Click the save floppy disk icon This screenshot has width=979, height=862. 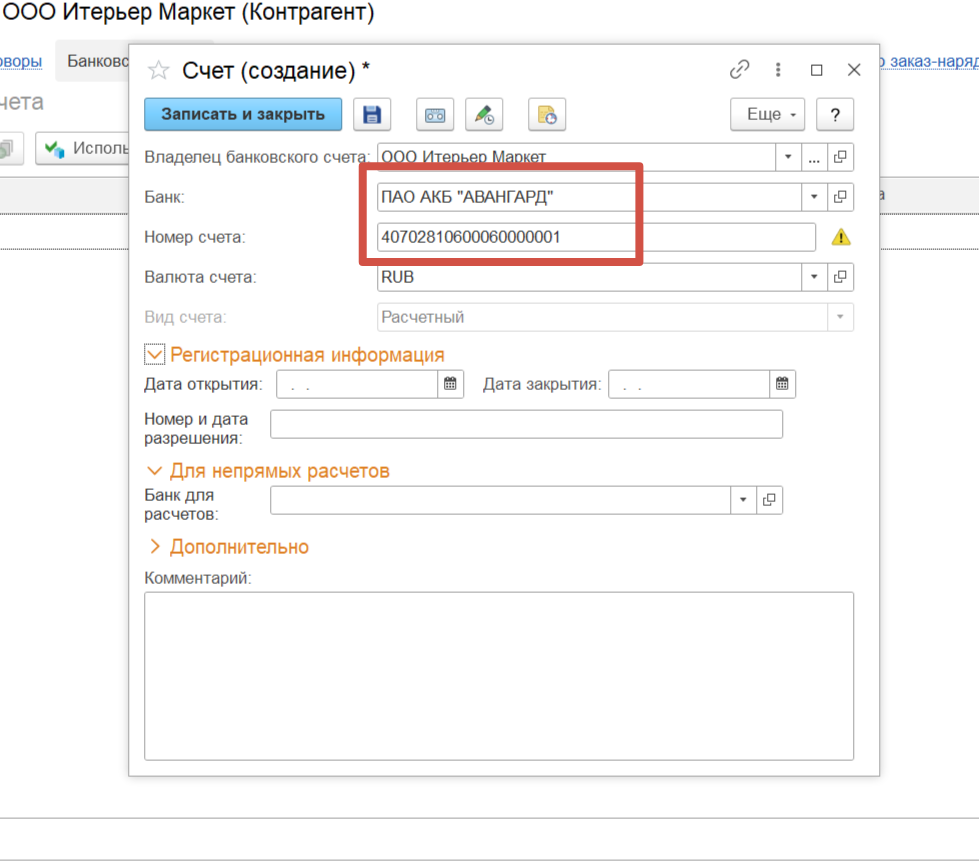[372, 114]
